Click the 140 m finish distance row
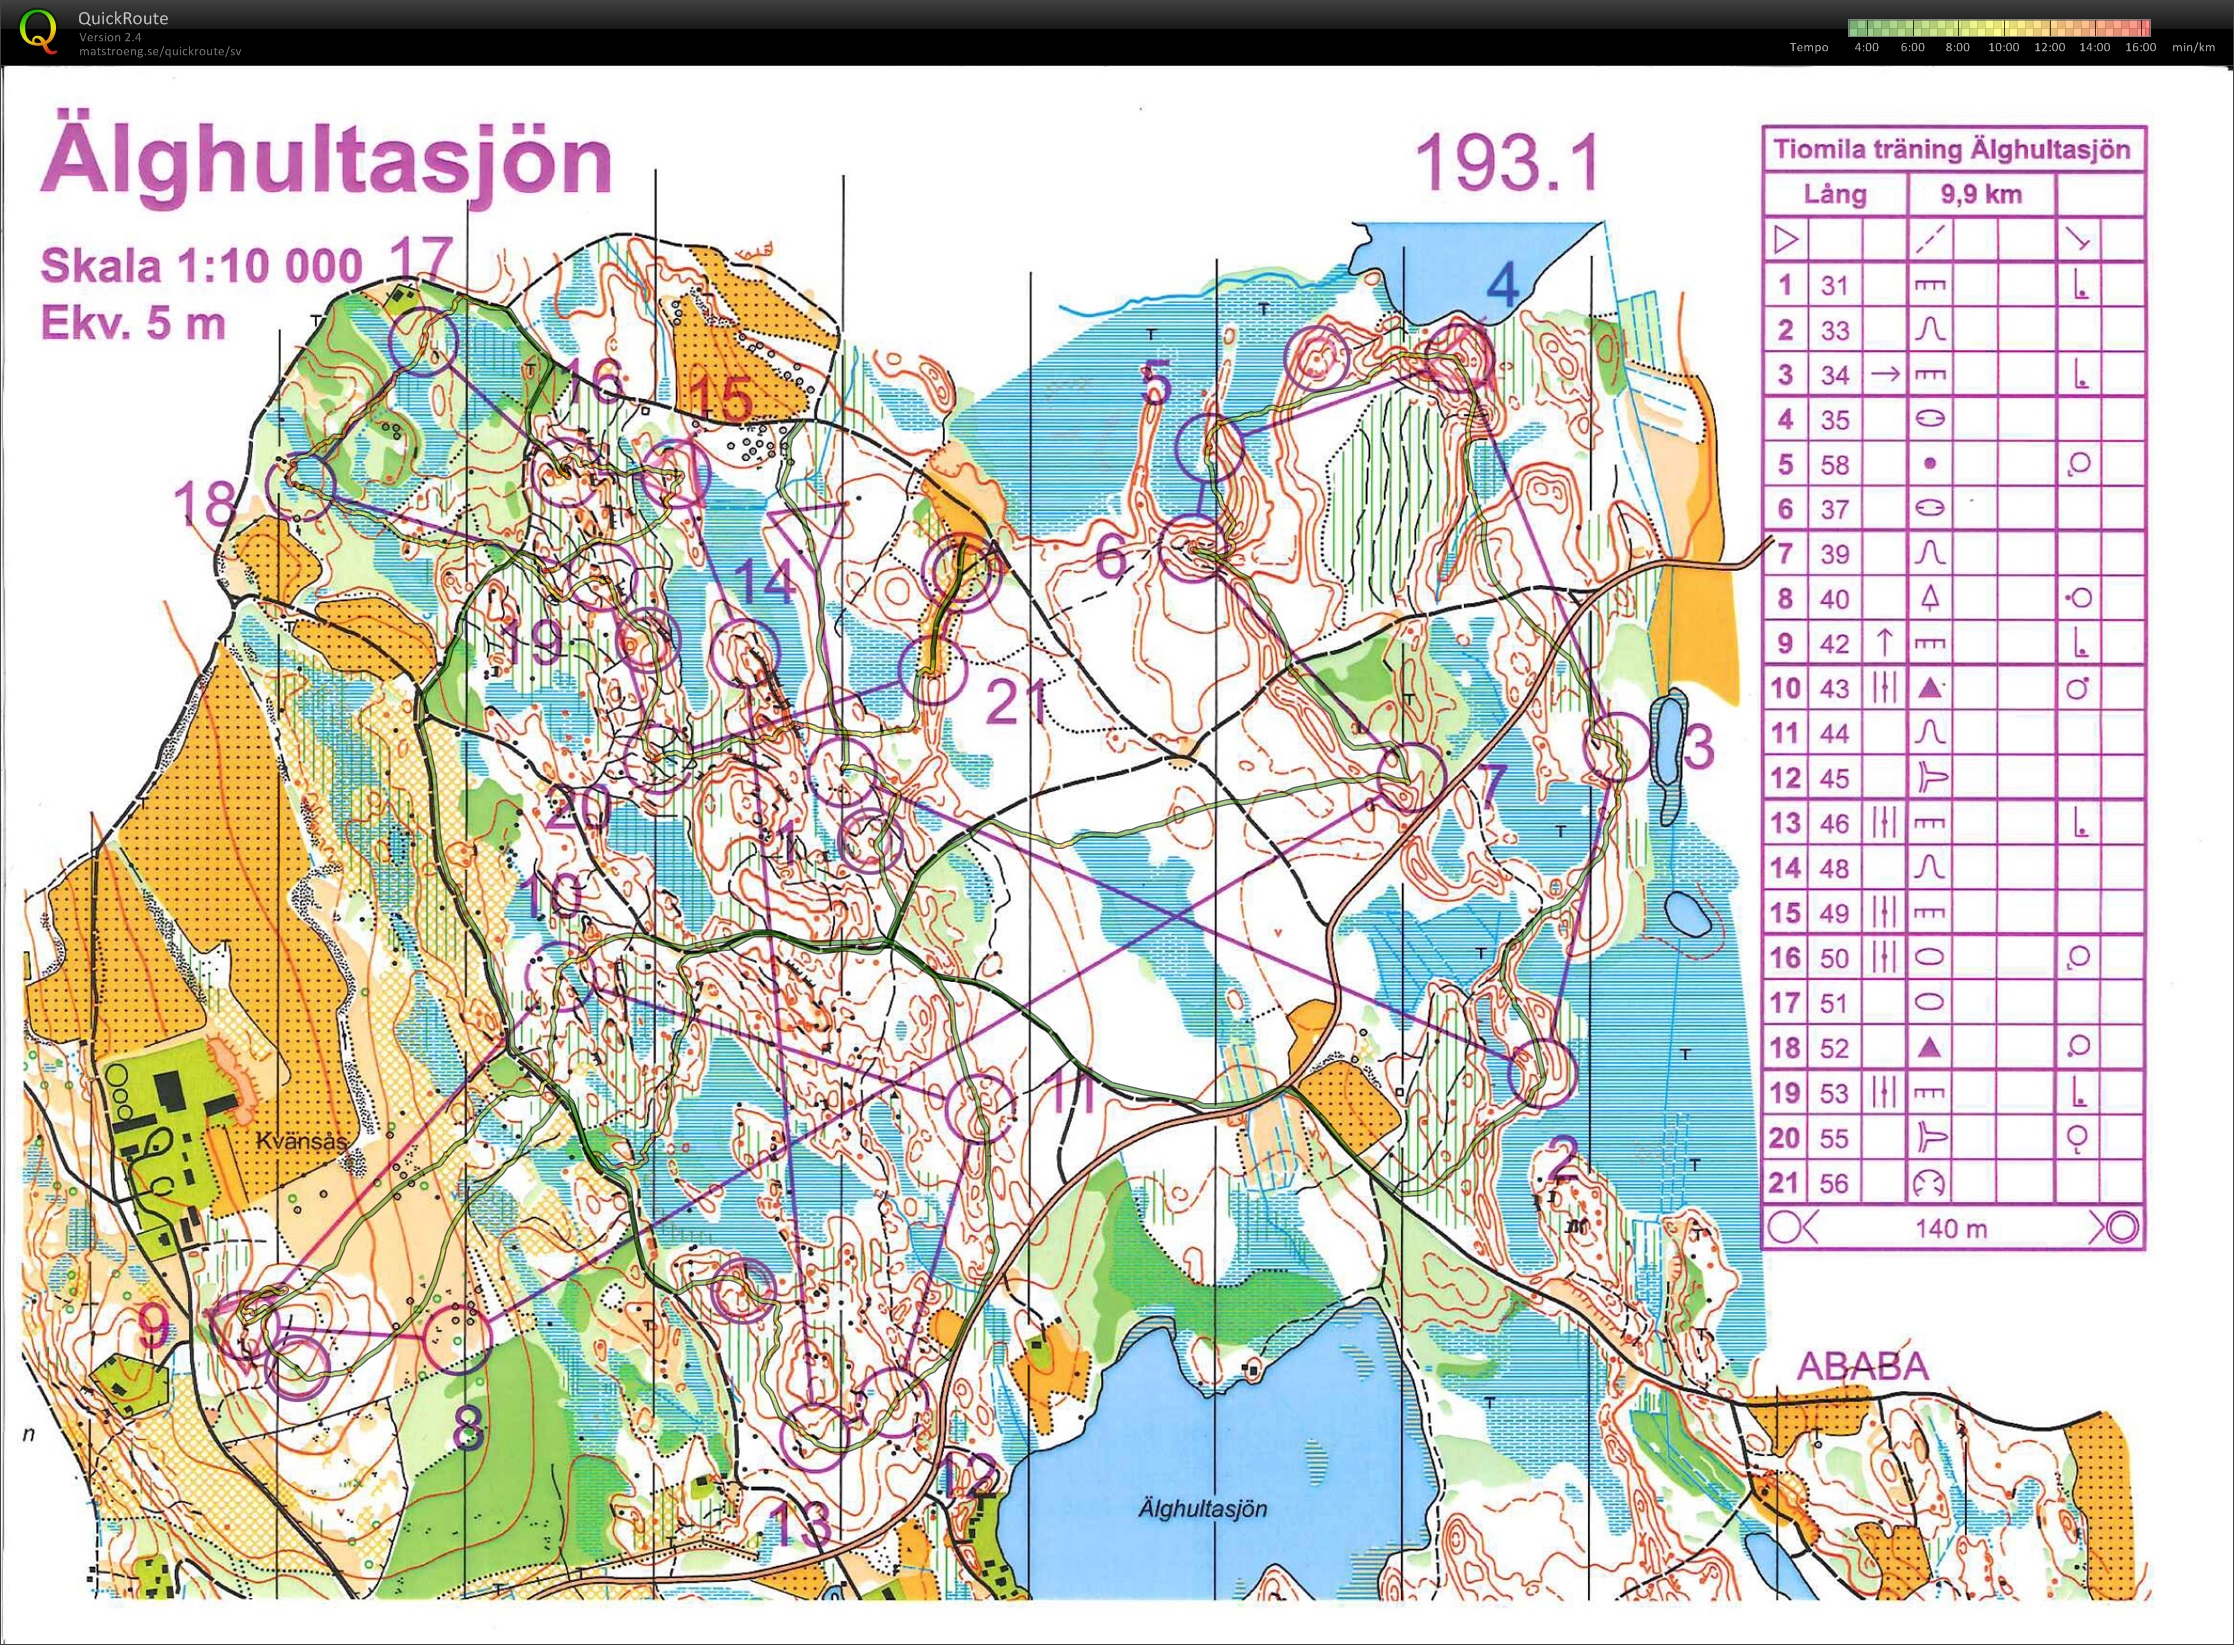Screen dimensions: 2234x1645 pos(1953,1227)
